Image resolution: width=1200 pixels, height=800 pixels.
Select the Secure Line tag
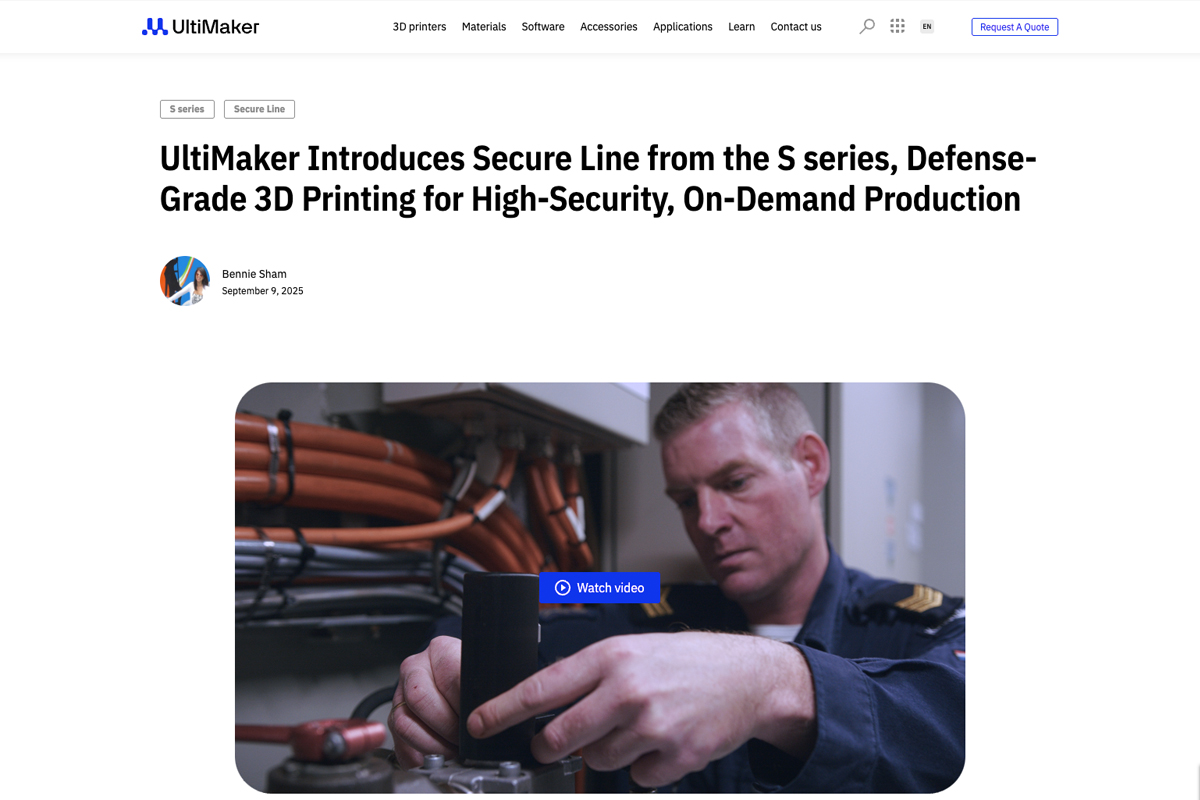coord(259,109)
